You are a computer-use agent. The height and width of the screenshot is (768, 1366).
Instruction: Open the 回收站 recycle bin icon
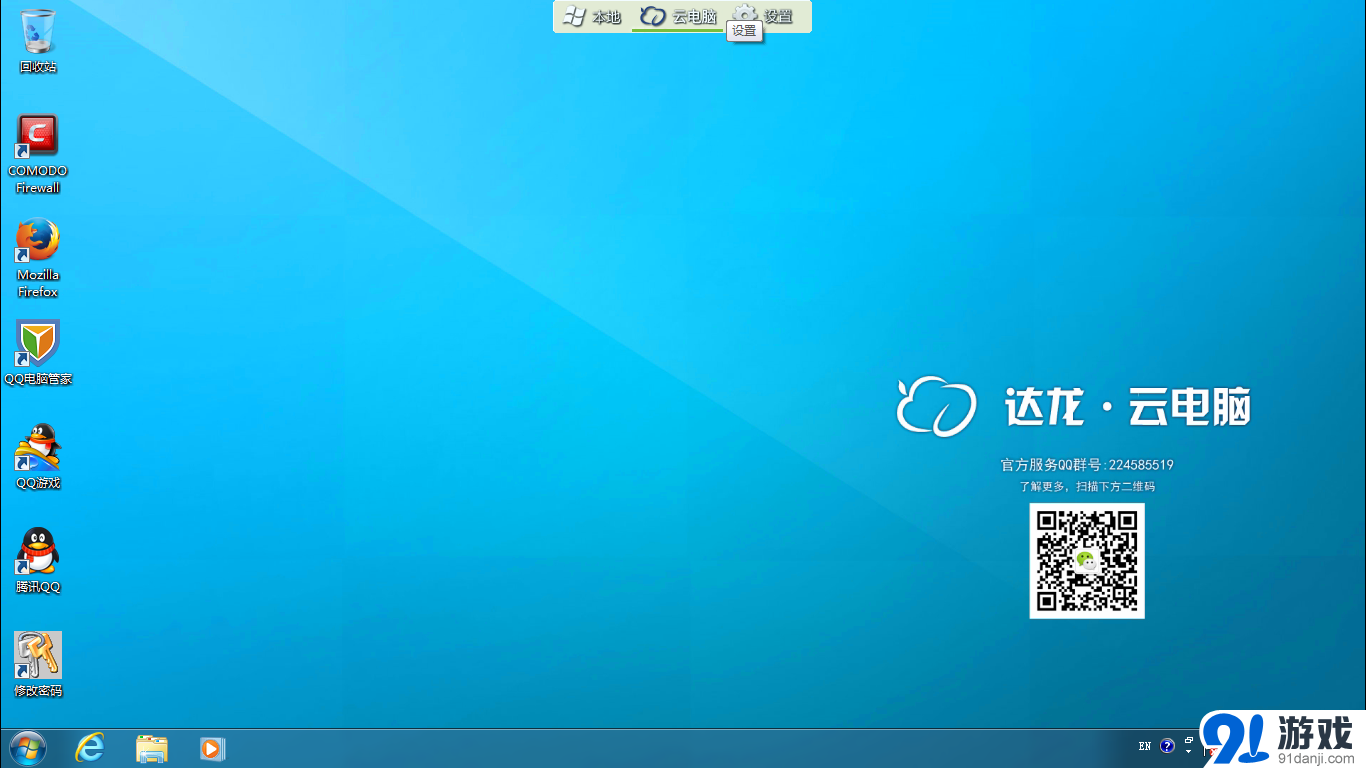click(x=38, y=40)
